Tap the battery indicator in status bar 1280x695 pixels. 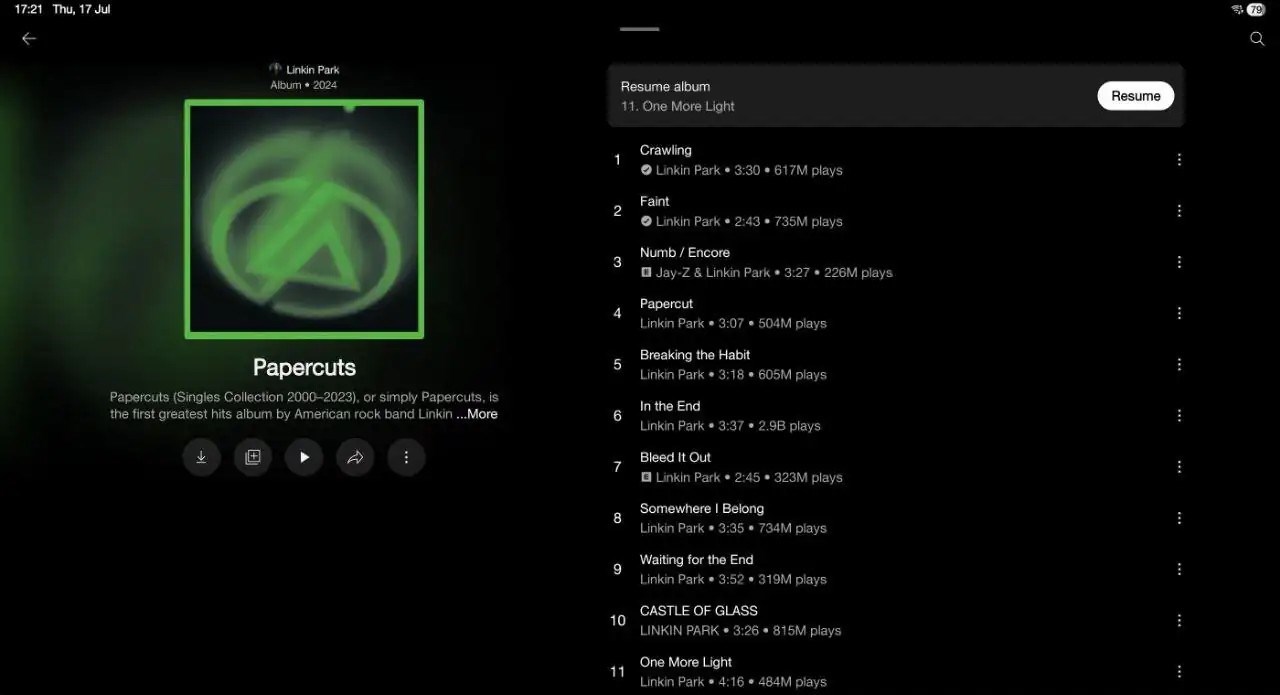click(1256, 10)
